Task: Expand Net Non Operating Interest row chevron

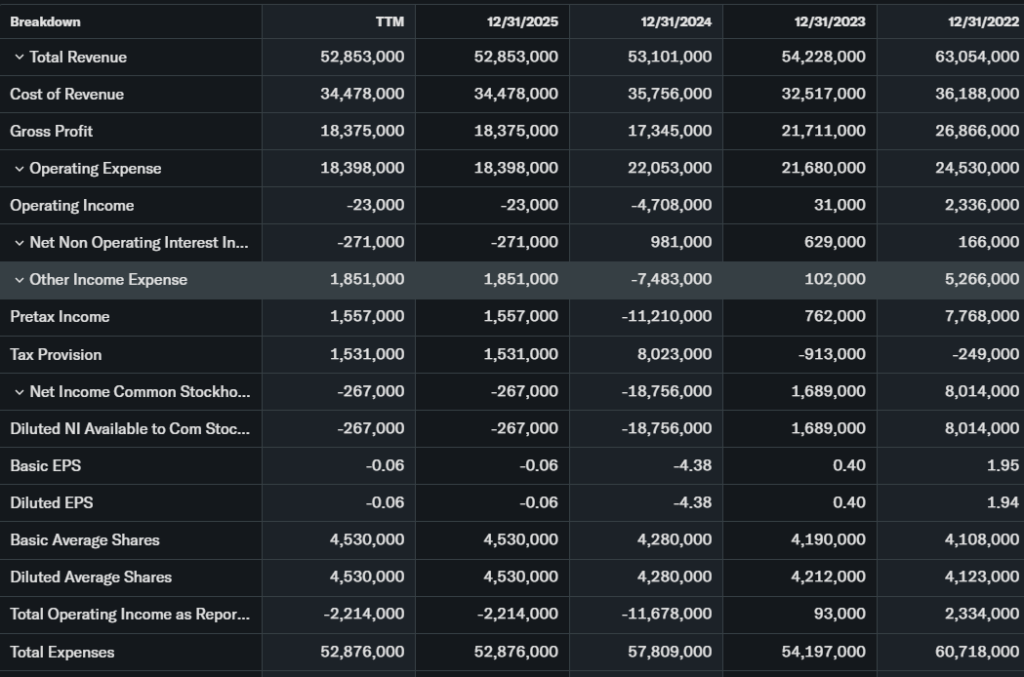Action: coord(19,243)
